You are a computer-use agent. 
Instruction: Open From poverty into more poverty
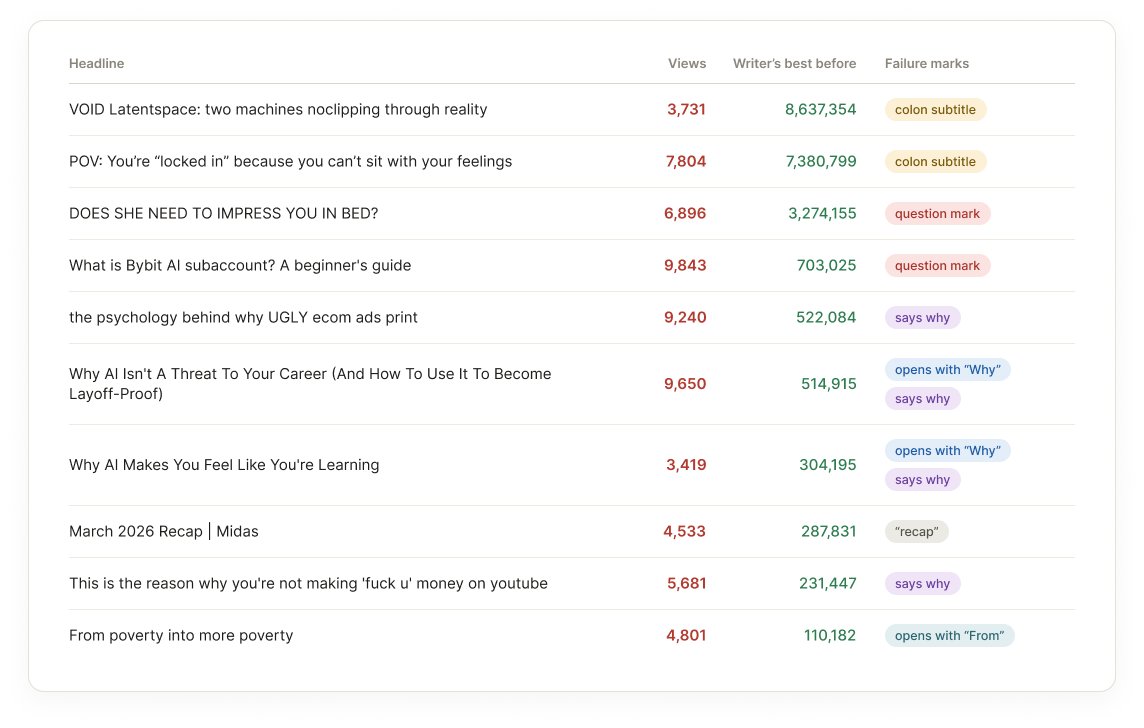pos(181,635)
